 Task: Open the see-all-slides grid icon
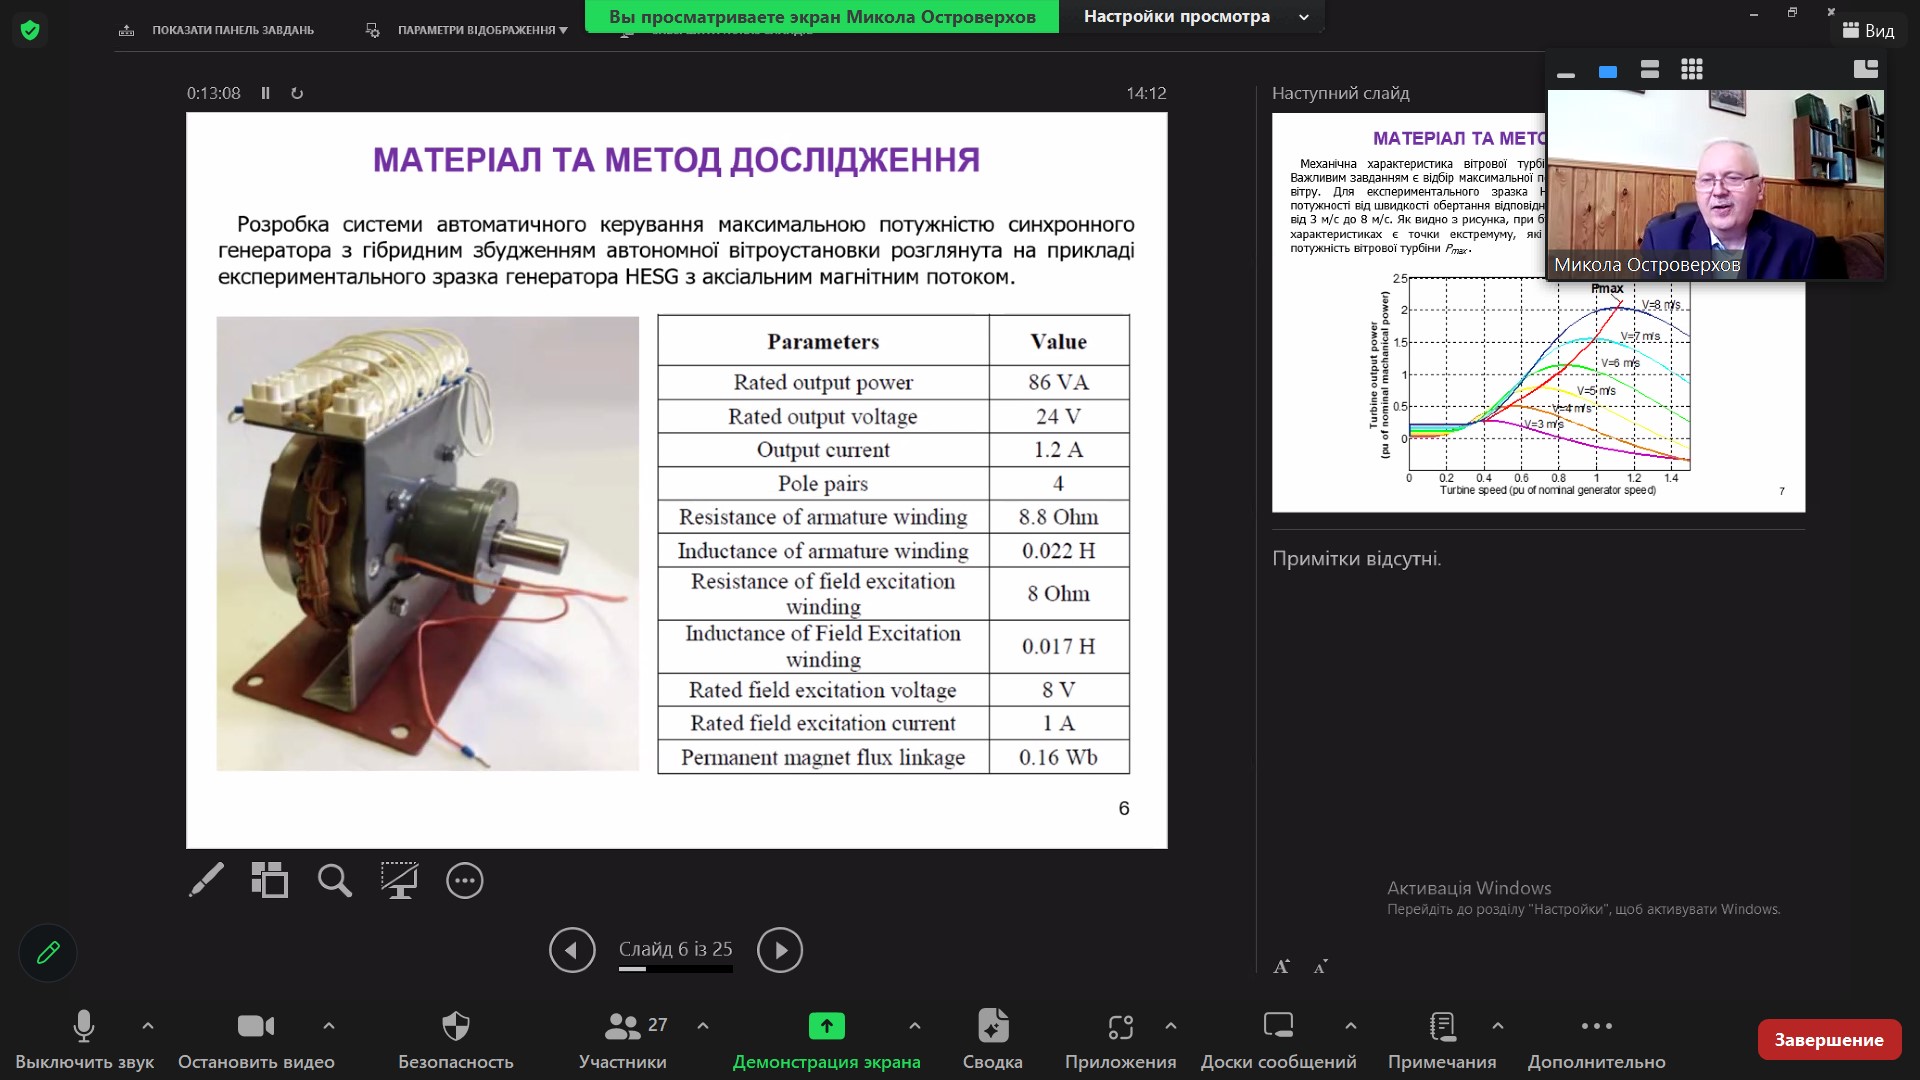tap(270, 880)
